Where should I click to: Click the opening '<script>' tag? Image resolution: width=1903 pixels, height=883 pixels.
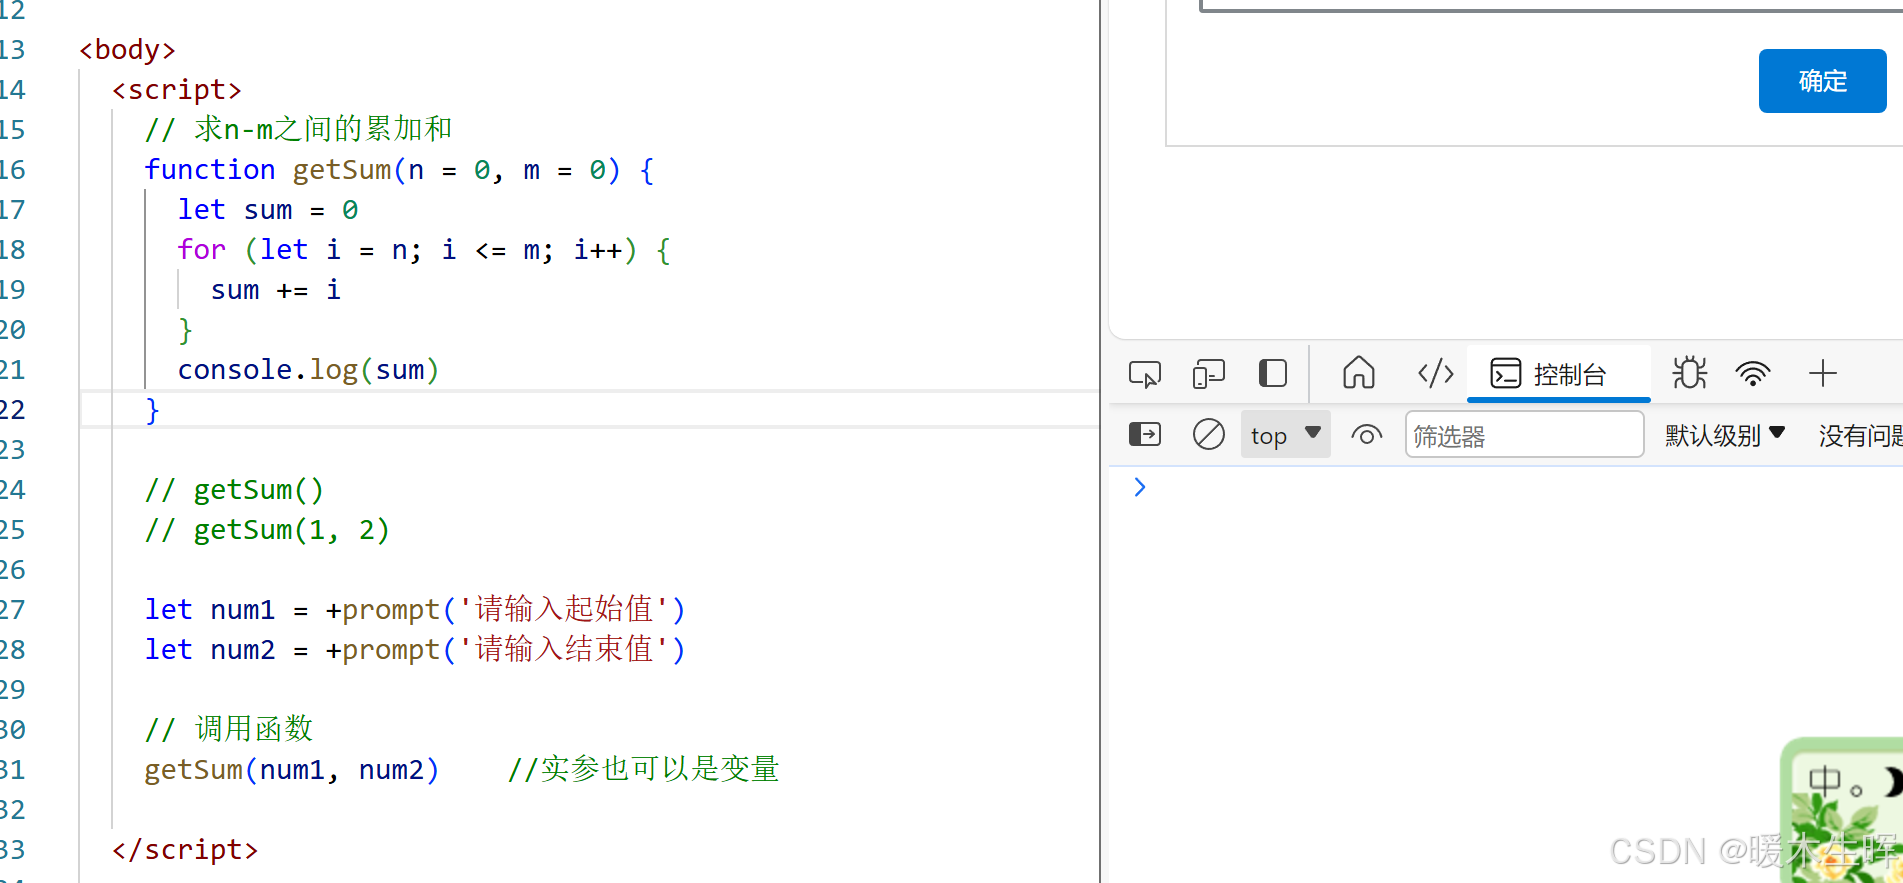[x=177, y=90]
